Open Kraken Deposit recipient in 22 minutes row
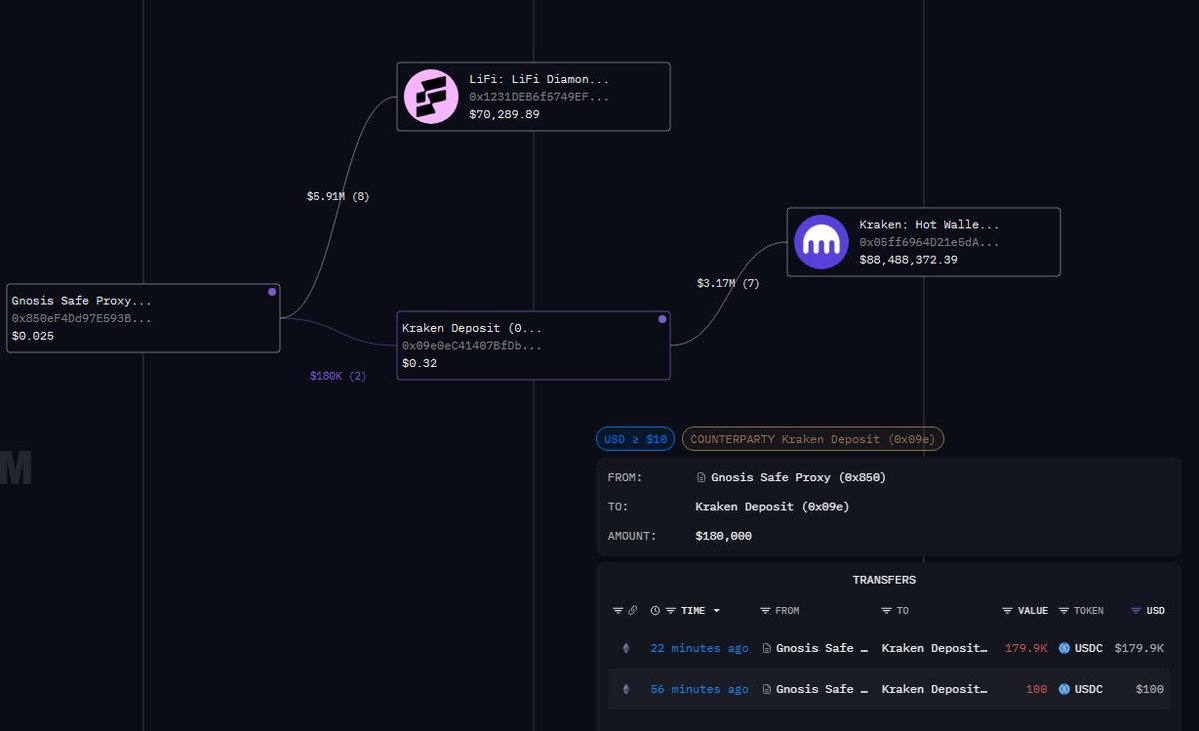The height and width of the screenshot is (731, 1199). [934, 648]
